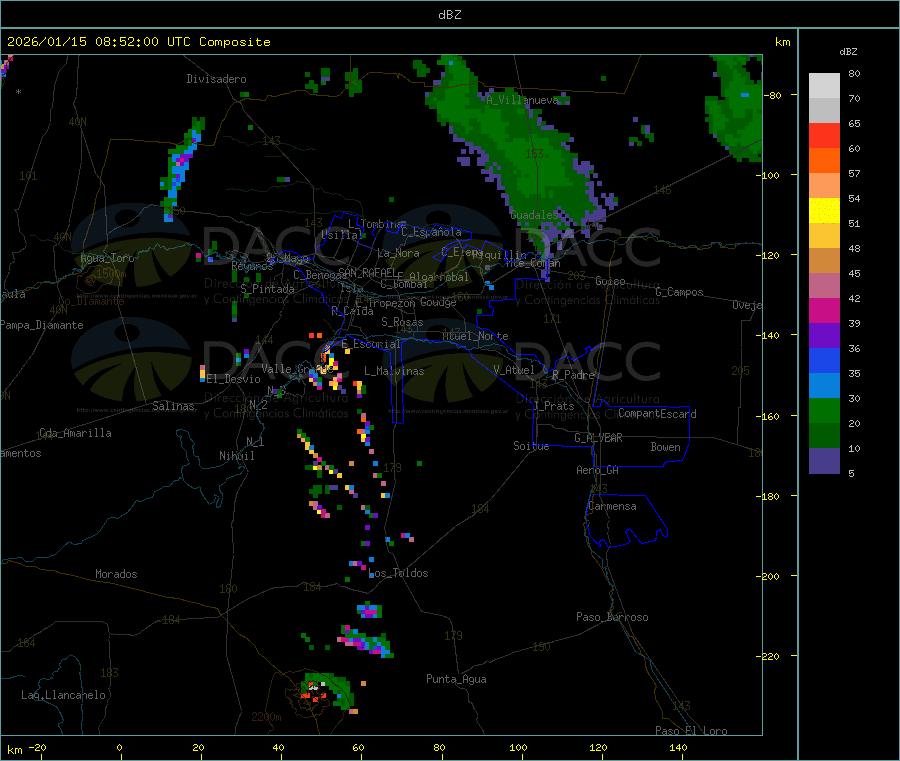The image size is (900, 761).
Task: Click the yellow 51-54 dBZ legend swatch
Action: click(824, 211)
